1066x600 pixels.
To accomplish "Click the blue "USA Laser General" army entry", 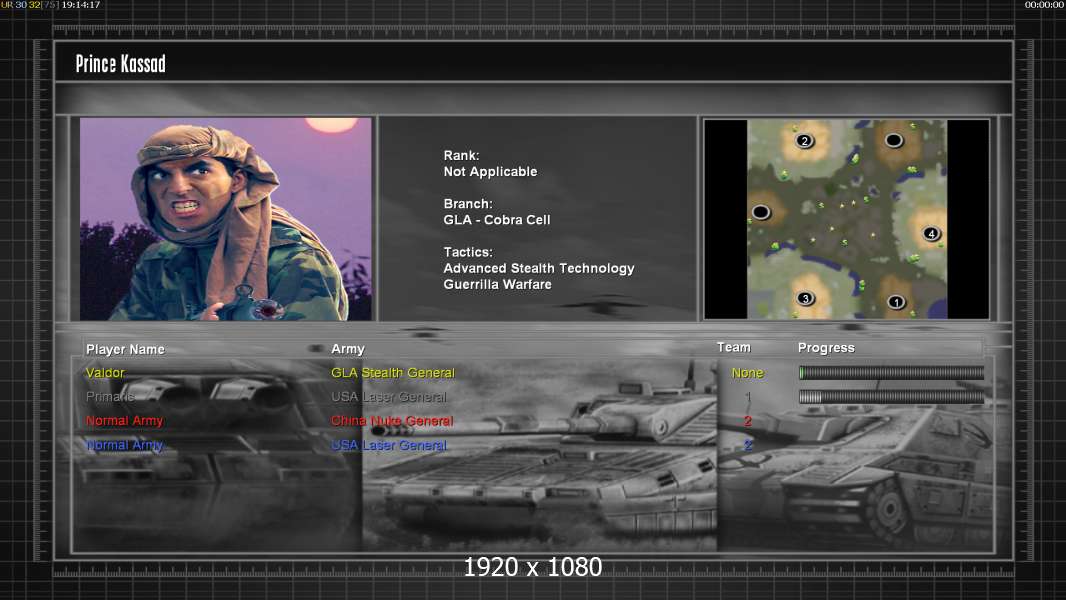I will click(389, 446).
